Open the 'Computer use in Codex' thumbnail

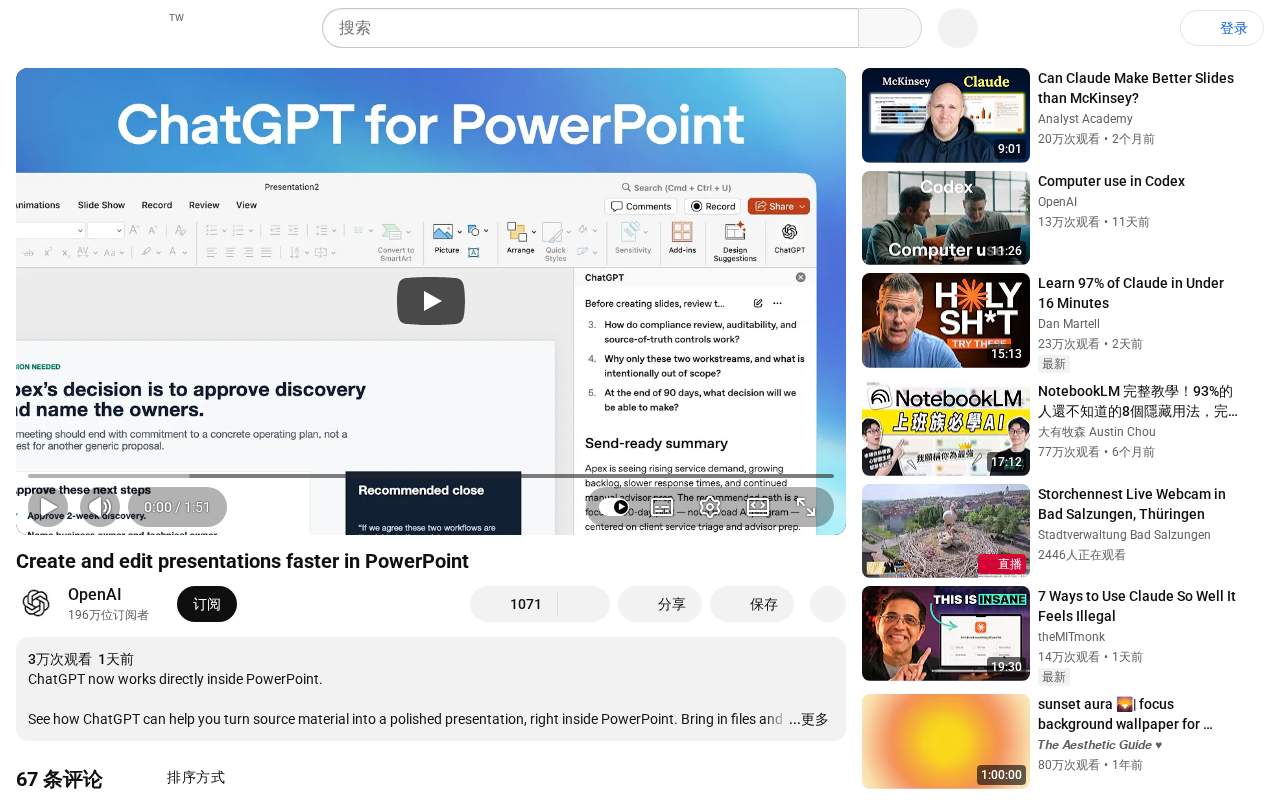pos(946,218)
